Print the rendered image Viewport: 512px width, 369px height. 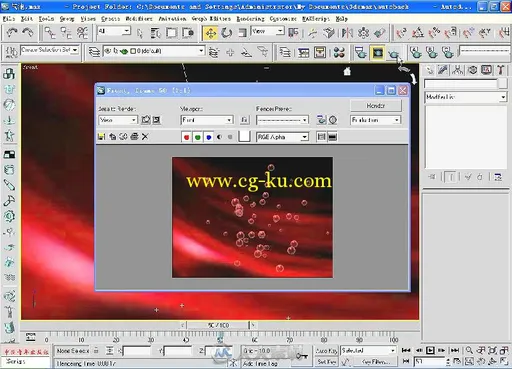pos(134,136)
